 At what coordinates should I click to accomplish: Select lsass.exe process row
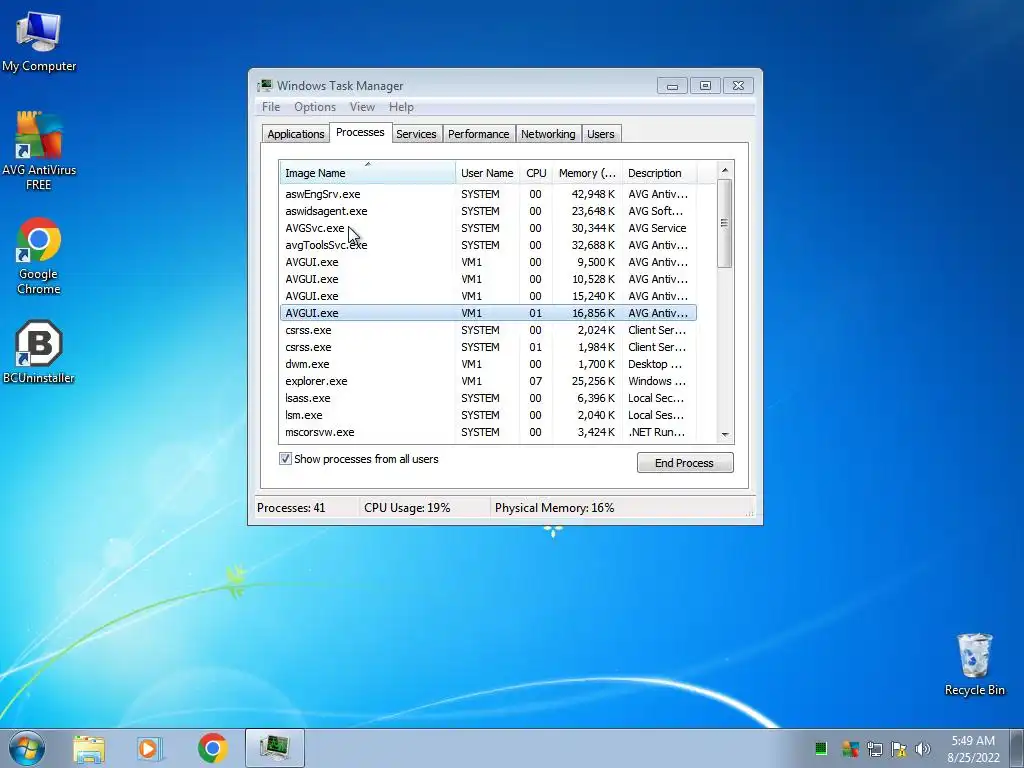(x=488, y=398)
